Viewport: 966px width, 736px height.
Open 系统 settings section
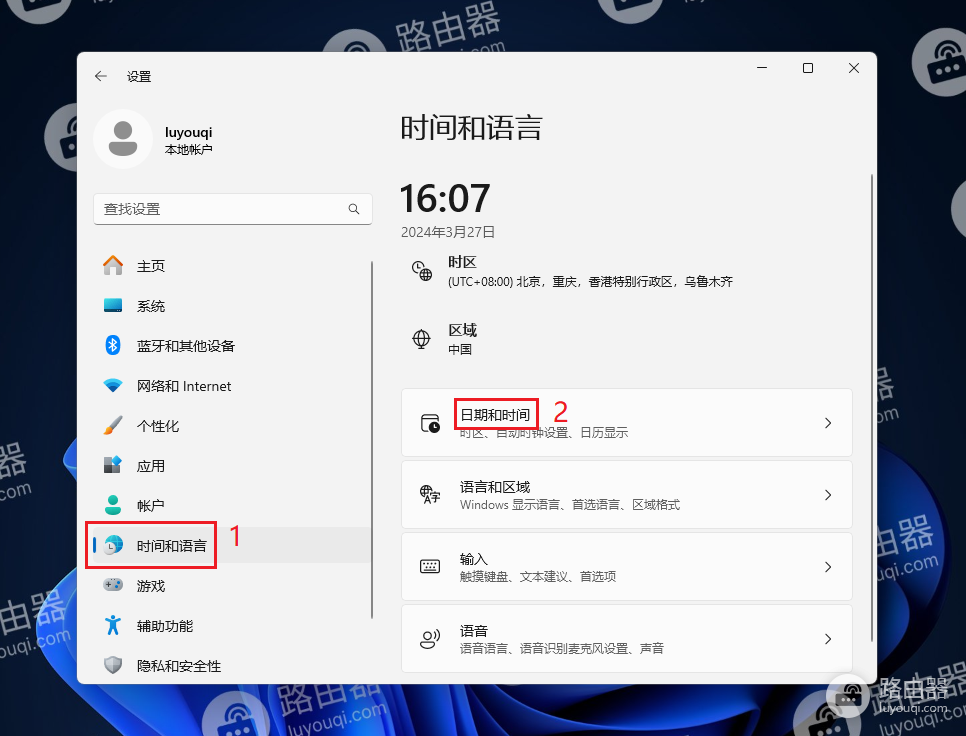click(x=231, y=305)
